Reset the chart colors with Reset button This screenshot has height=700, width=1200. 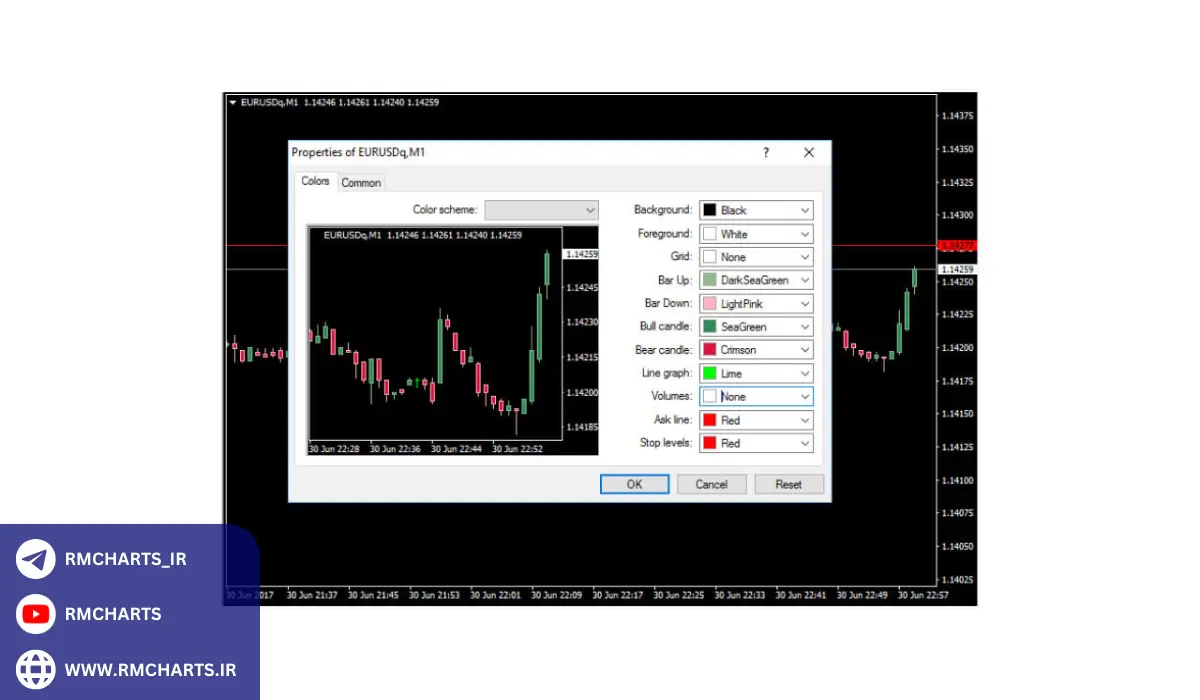pyautogui.click(x=788, y=484)
